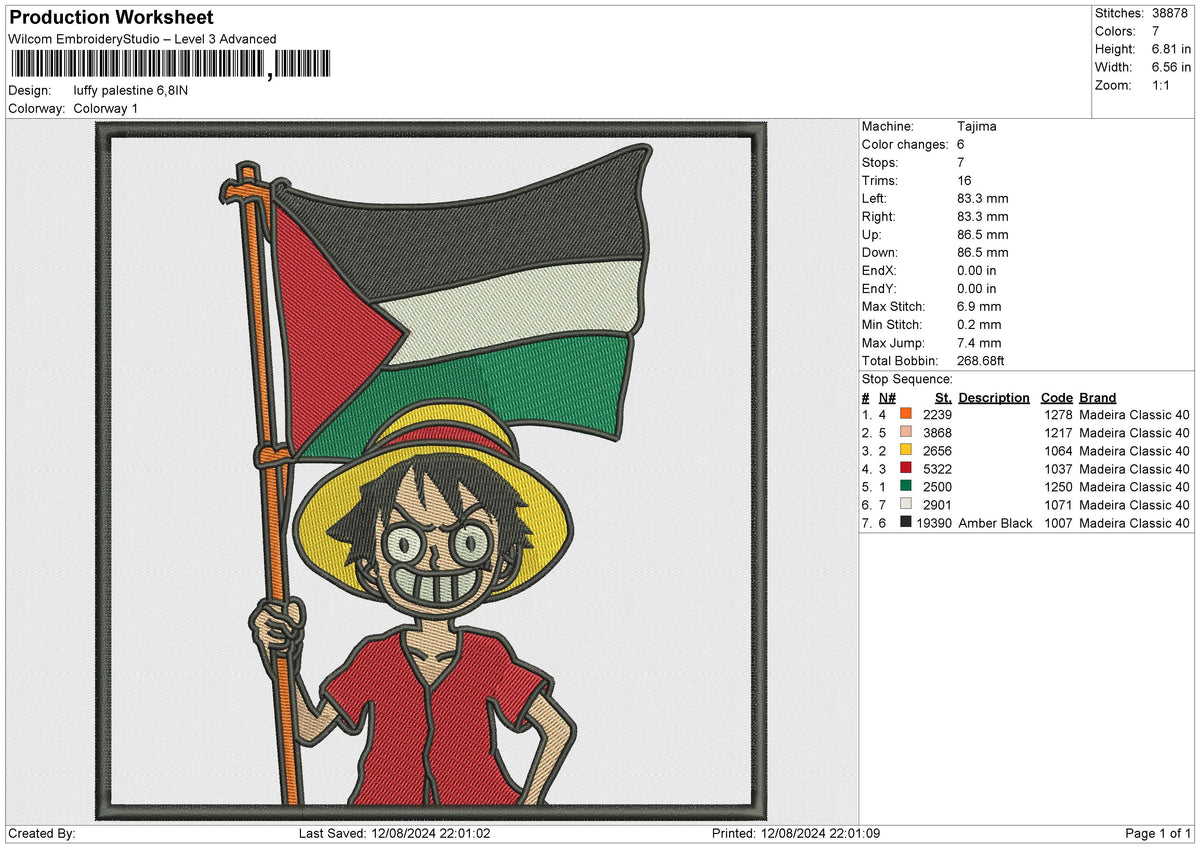Click the Width value 6.56 in
Viewport: 1200px width, 848px height.
[1171, 67]
